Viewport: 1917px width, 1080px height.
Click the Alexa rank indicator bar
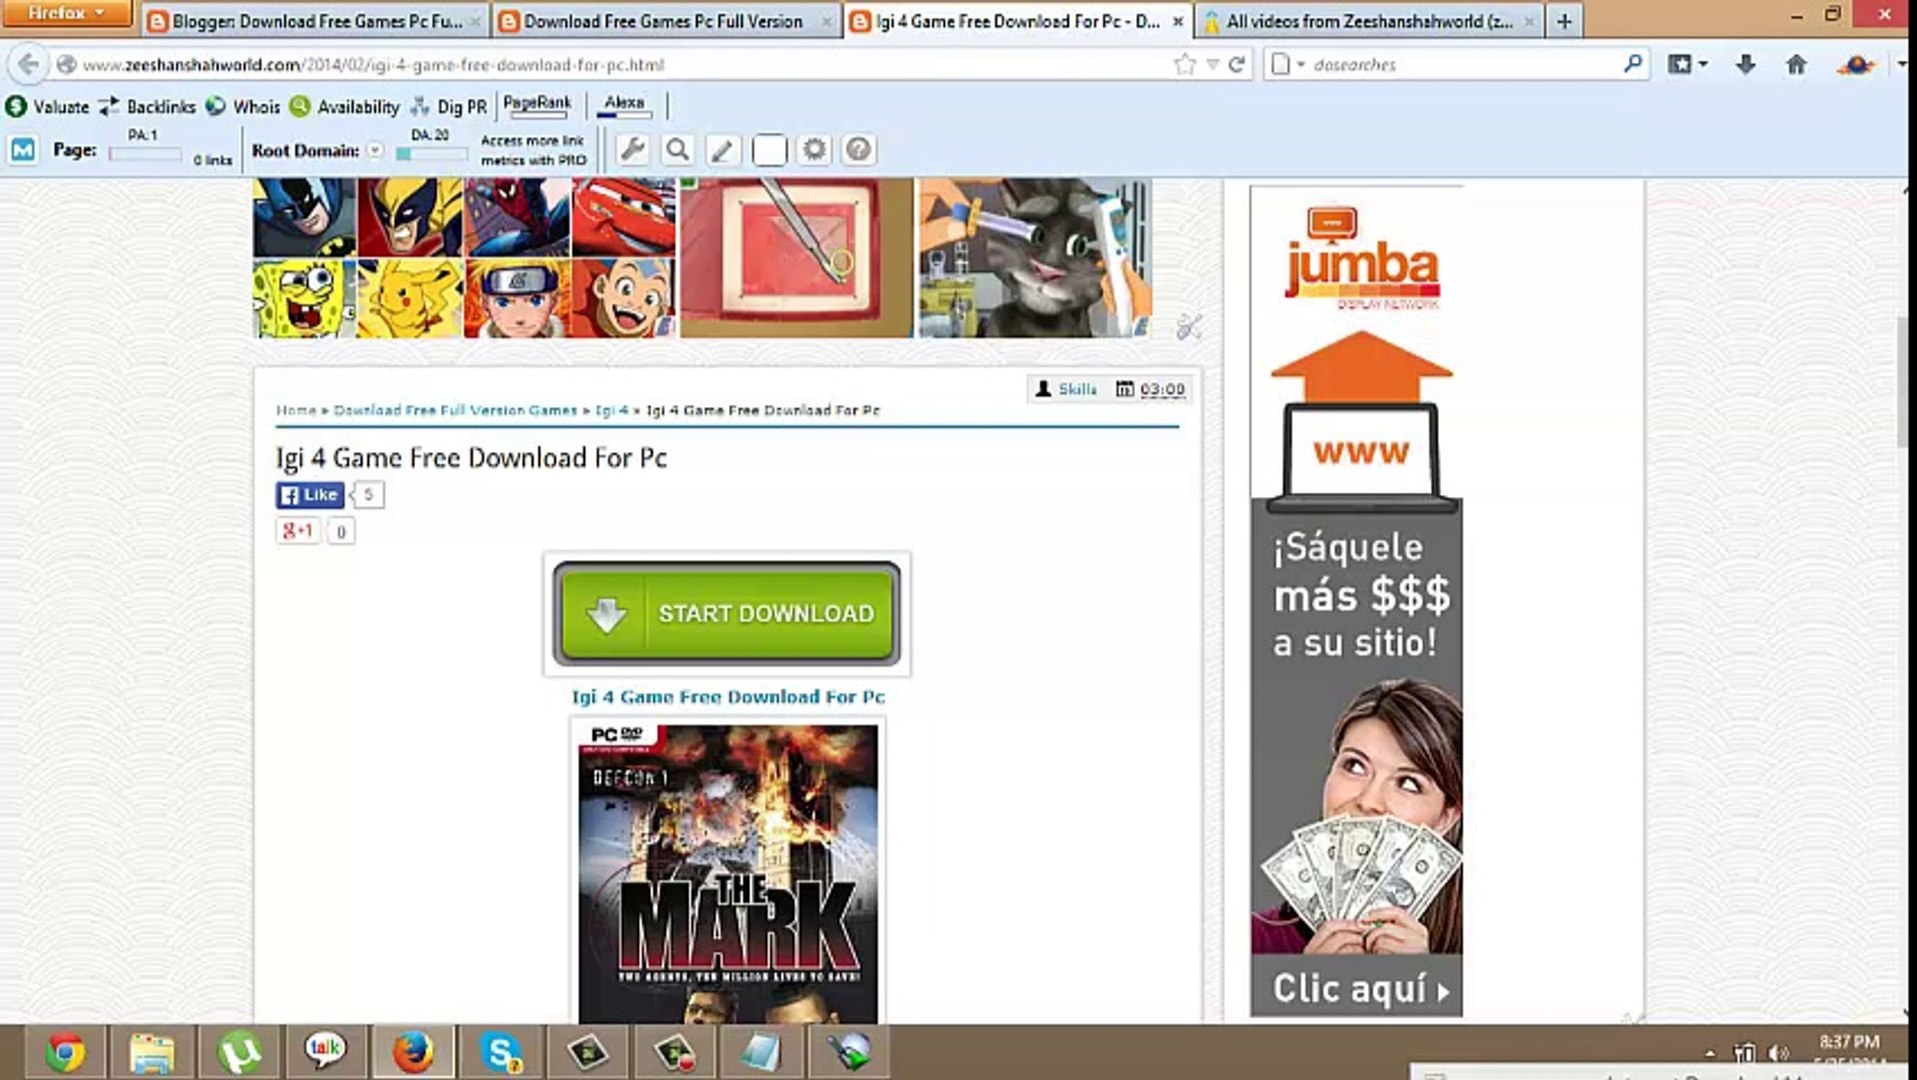tap(624, 105)
